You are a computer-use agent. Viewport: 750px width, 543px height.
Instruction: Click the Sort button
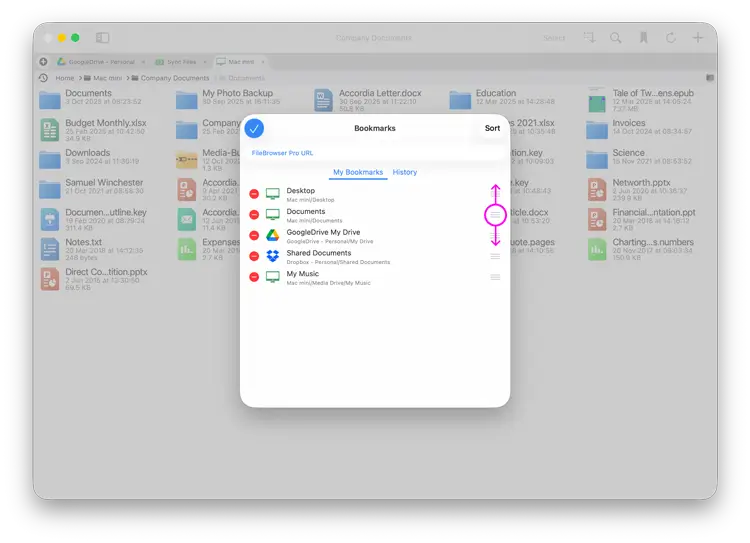coord(492,128)
